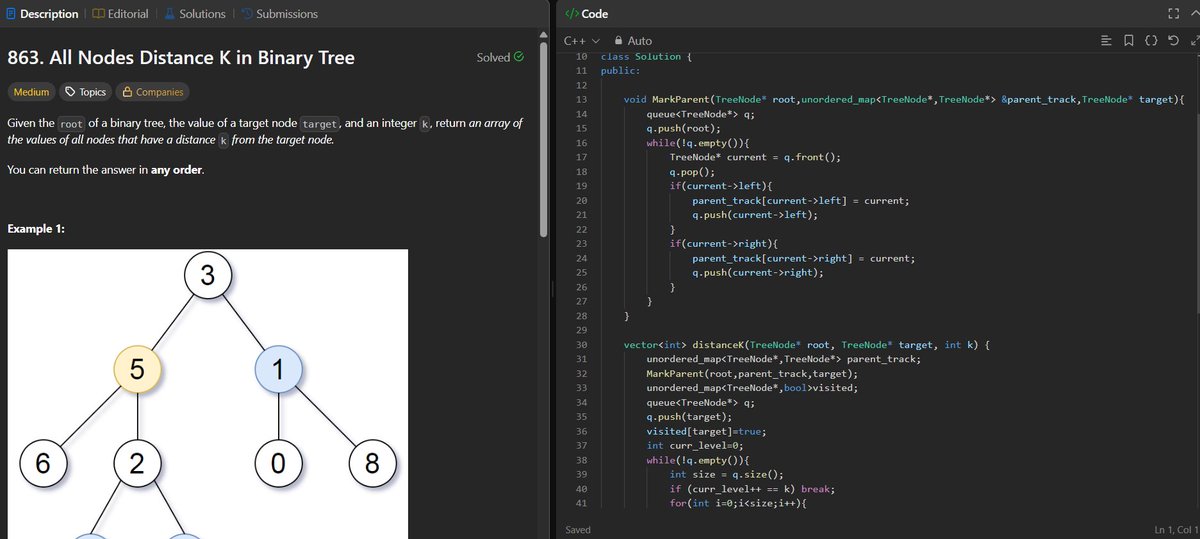Click the 'Example 1:' heading
The image size is (1200, 539).
pyautogui.click(x=36, y=229)
